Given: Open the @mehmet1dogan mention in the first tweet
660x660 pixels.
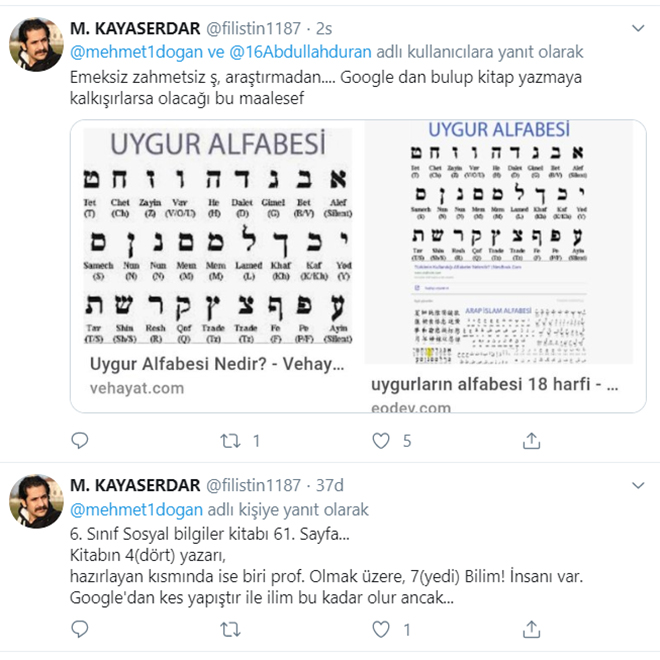Looking at the screenshot, I should pyautogui.click(x=136, y=52).
